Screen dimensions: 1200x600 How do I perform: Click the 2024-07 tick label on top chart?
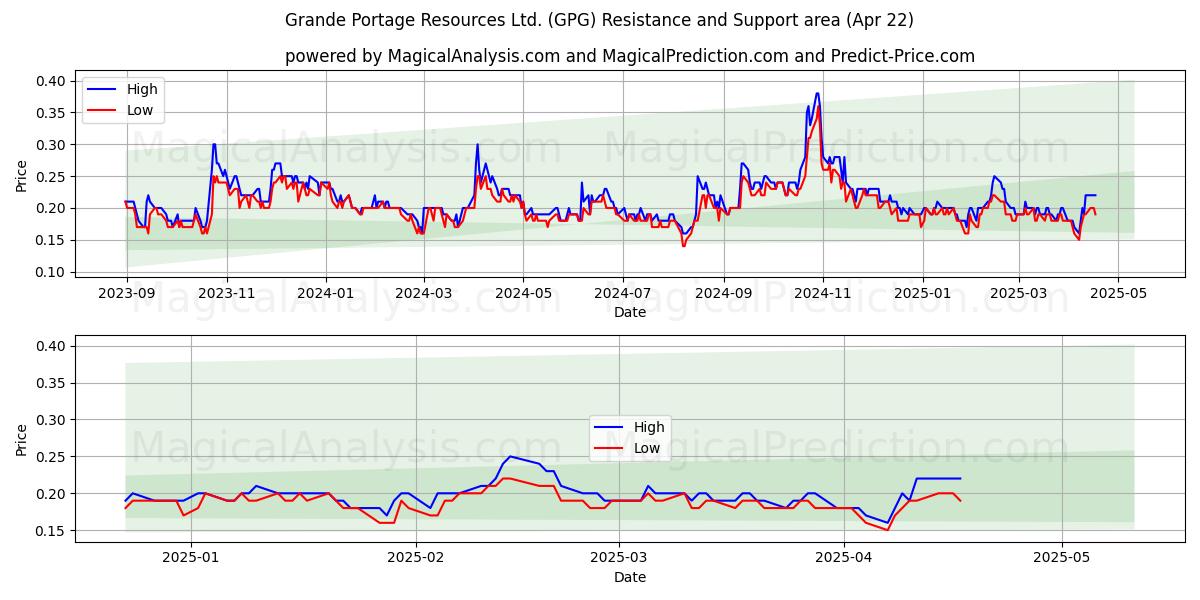(623, 294)
